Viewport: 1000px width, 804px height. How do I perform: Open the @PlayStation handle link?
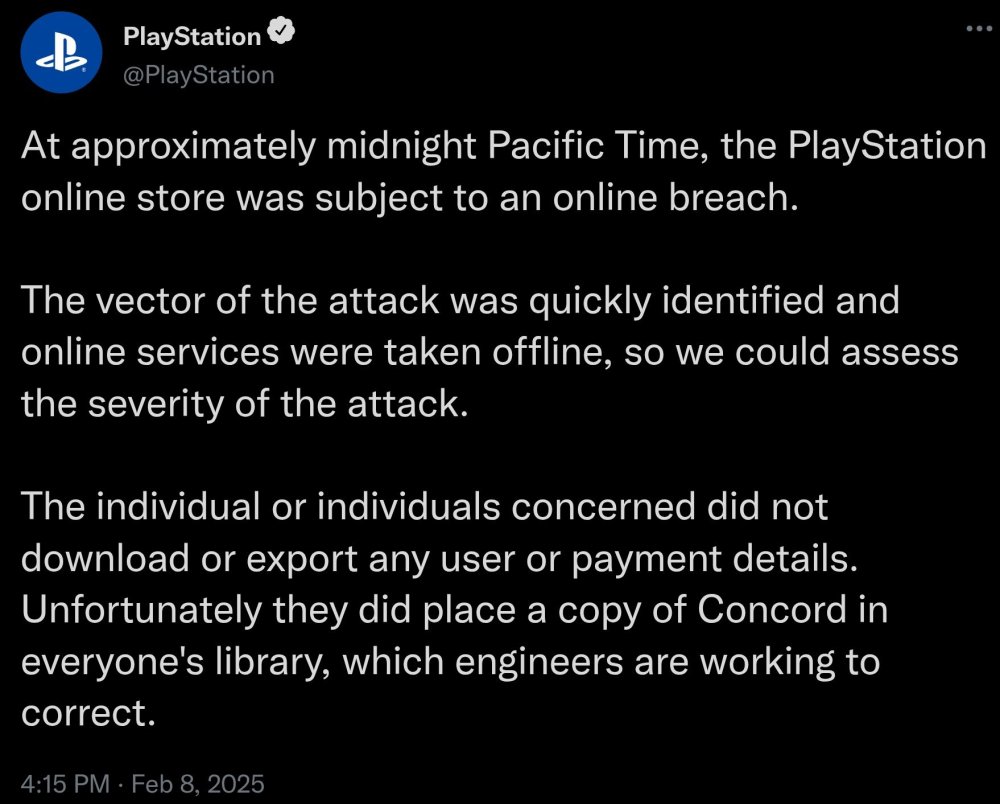coord(198,74)
